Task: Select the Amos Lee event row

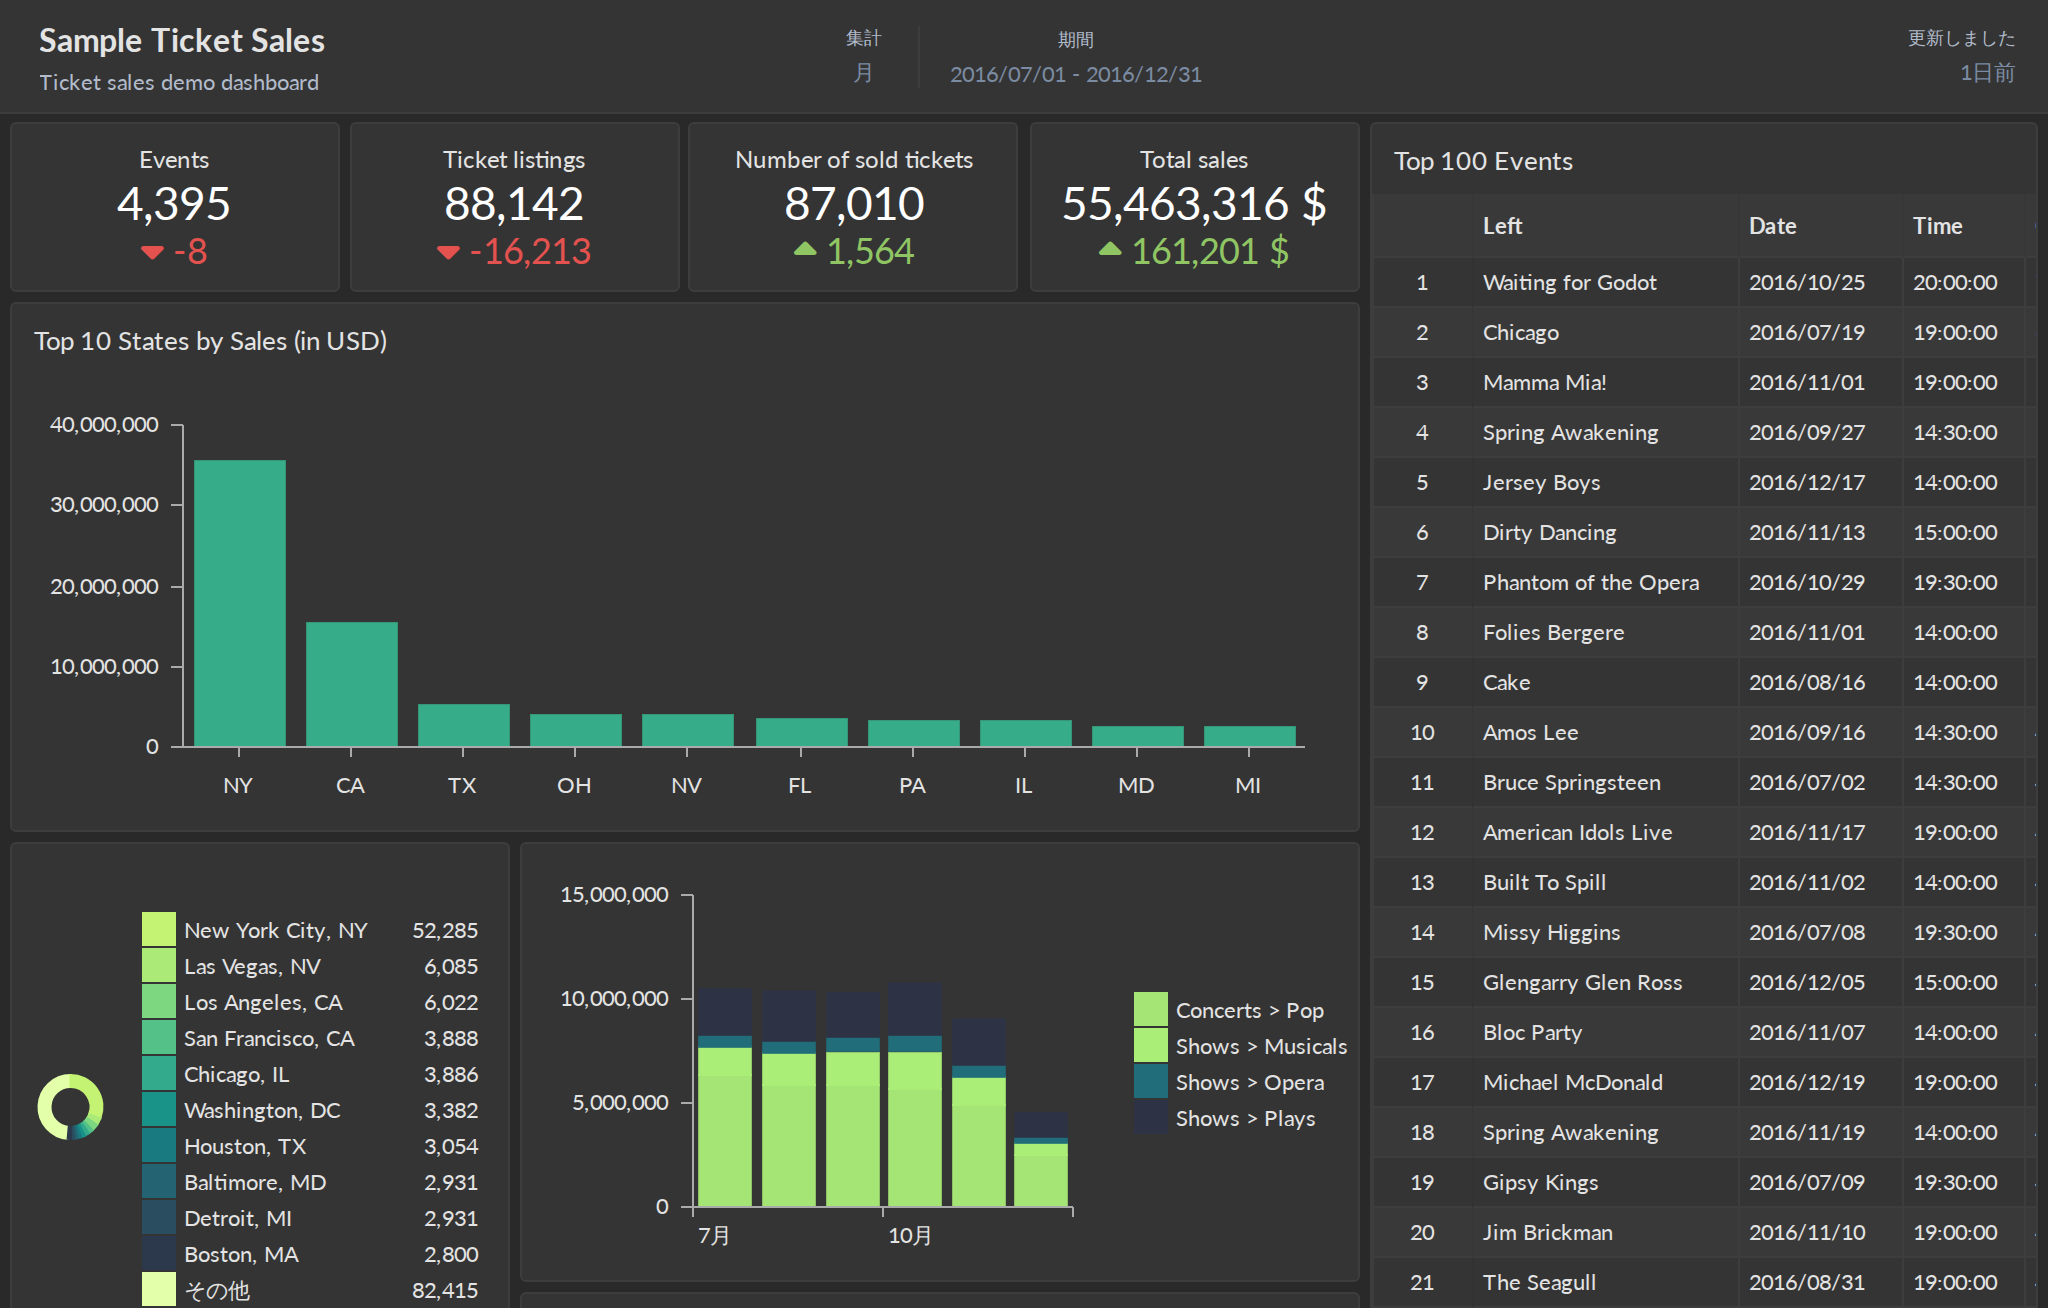Action: pyautogui.click(x=1704, y=732)
